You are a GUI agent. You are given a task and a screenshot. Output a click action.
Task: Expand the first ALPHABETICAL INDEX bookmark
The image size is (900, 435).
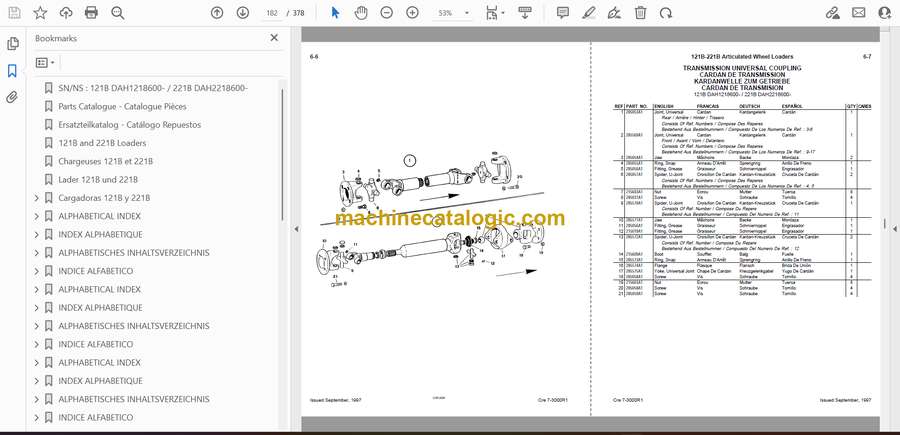[37, 216]
